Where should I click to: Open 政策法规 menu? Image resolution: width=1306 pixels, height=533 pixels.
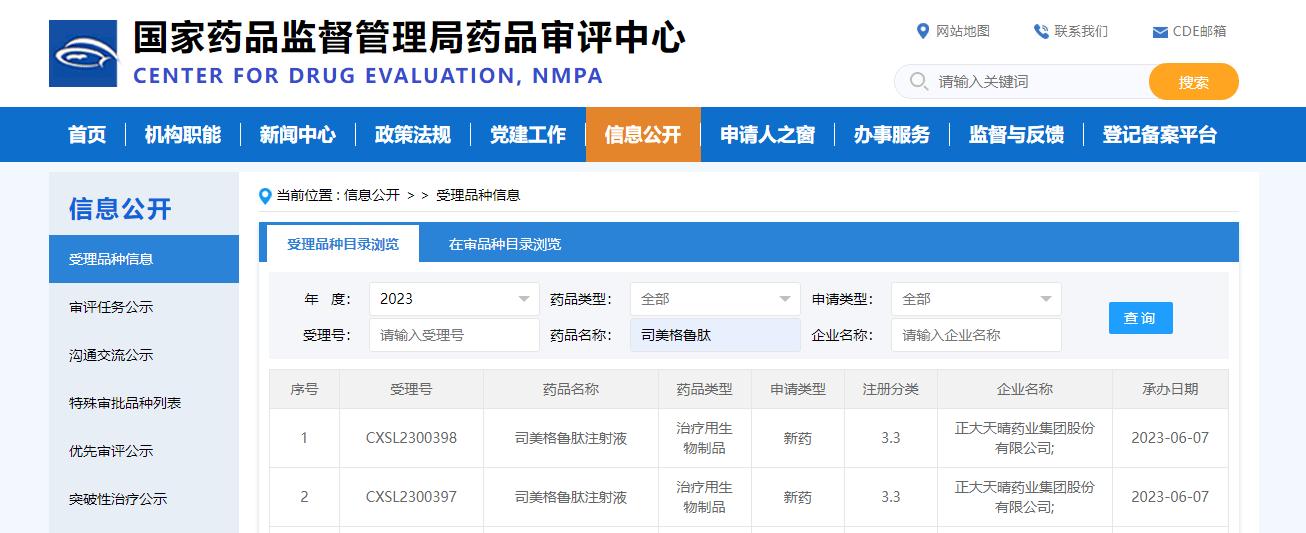(x=413, y=135)
